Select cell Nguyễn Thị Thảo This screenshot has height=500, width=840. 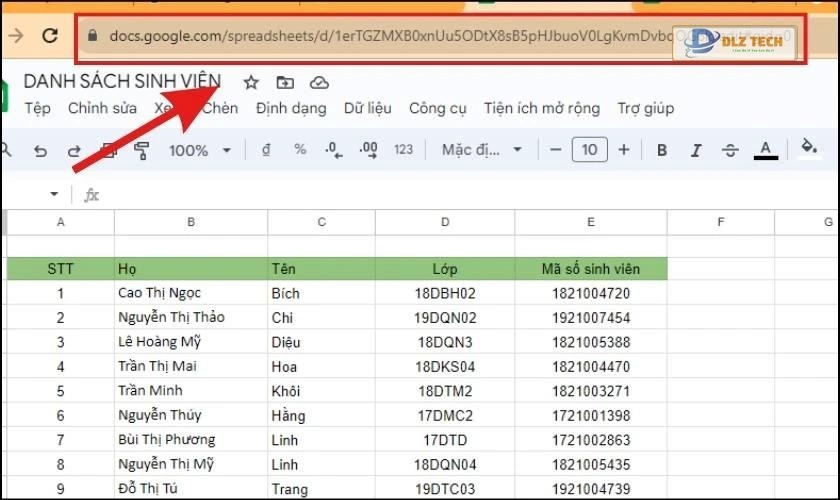191,317
